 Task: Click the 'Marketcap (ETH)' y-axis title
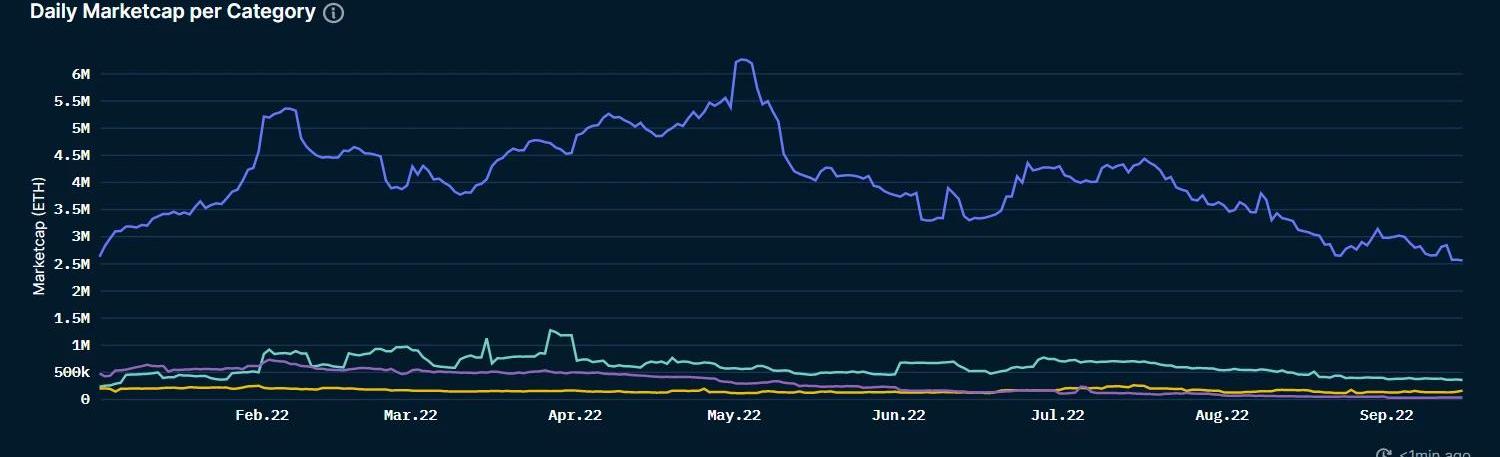(x=40, y=236)
